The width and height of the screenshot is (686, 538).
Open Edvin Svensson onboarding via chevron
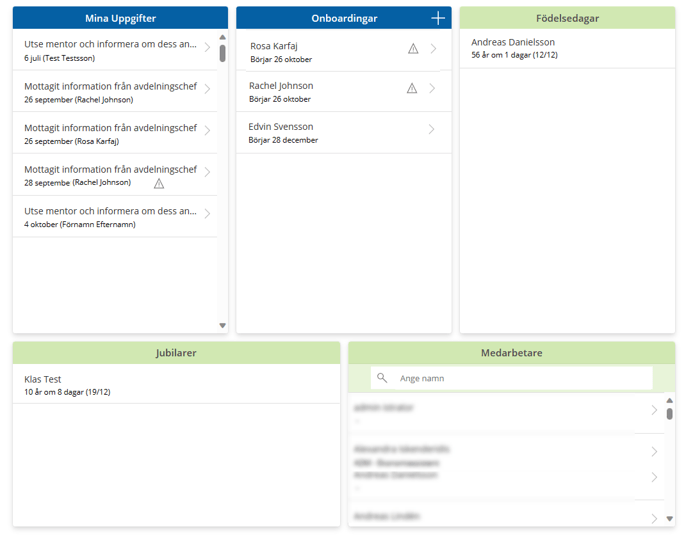coord(431,130)
